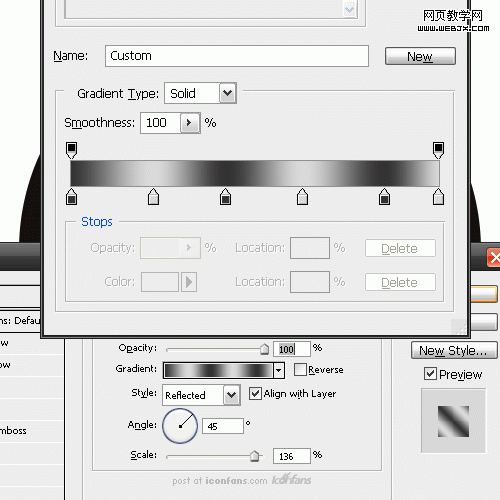The height and width of the screenshot is (500, 500).
Task: Select the first dark color stop
Action: tap(71, 197)
